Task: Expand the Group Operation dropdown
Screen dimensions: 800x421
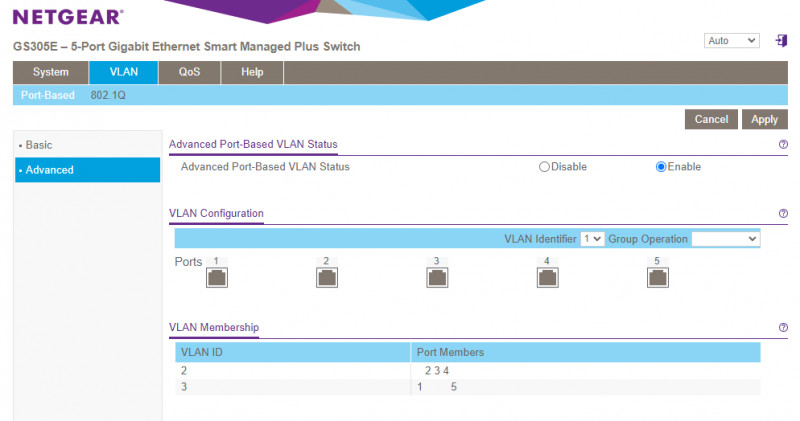Action: coord(725,239)
